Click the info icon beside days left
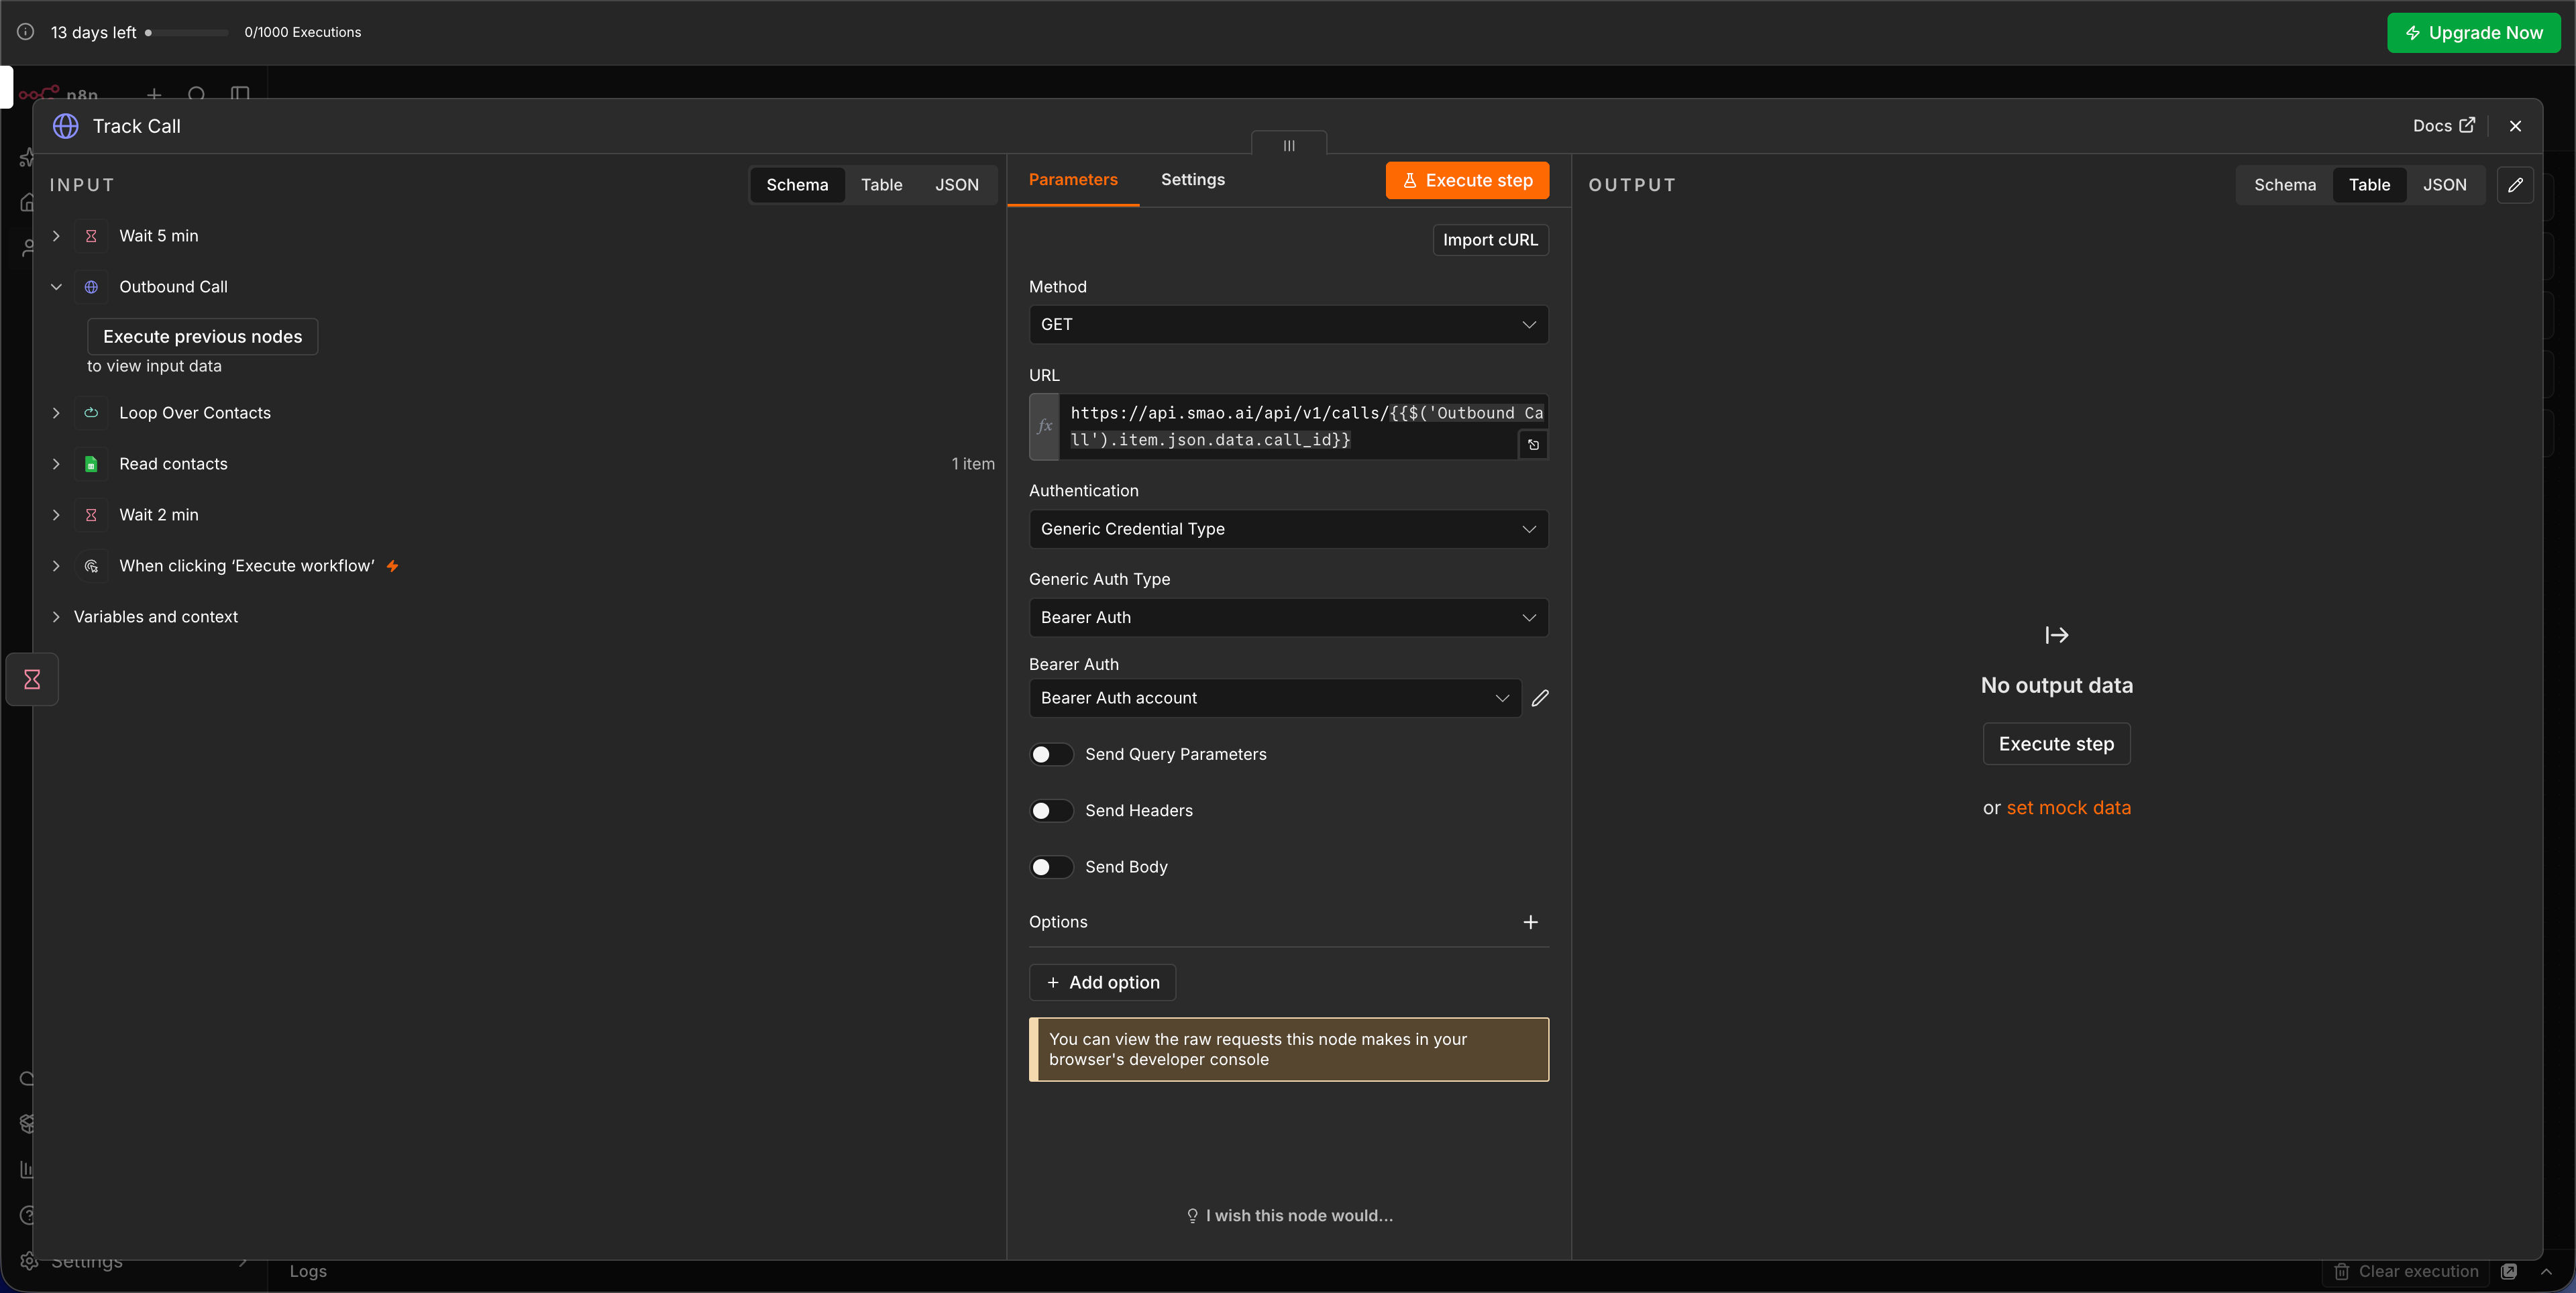 (x=26, y=32)
